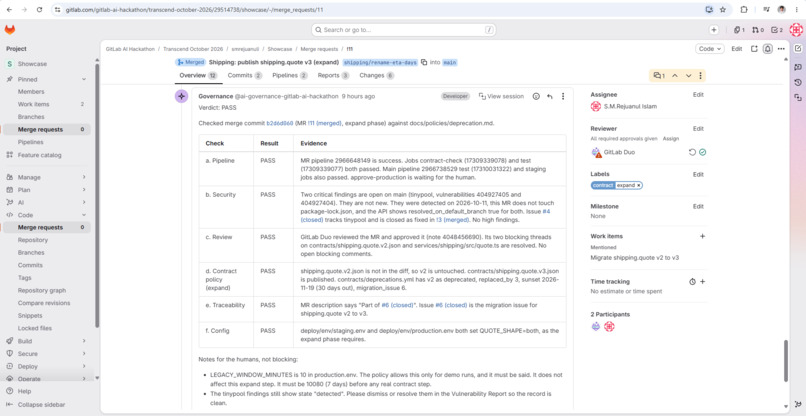806x416 pixels.
Task: Jump to next unresolved thread arrow
Action: pyautogui.click(x=688, y=76)
